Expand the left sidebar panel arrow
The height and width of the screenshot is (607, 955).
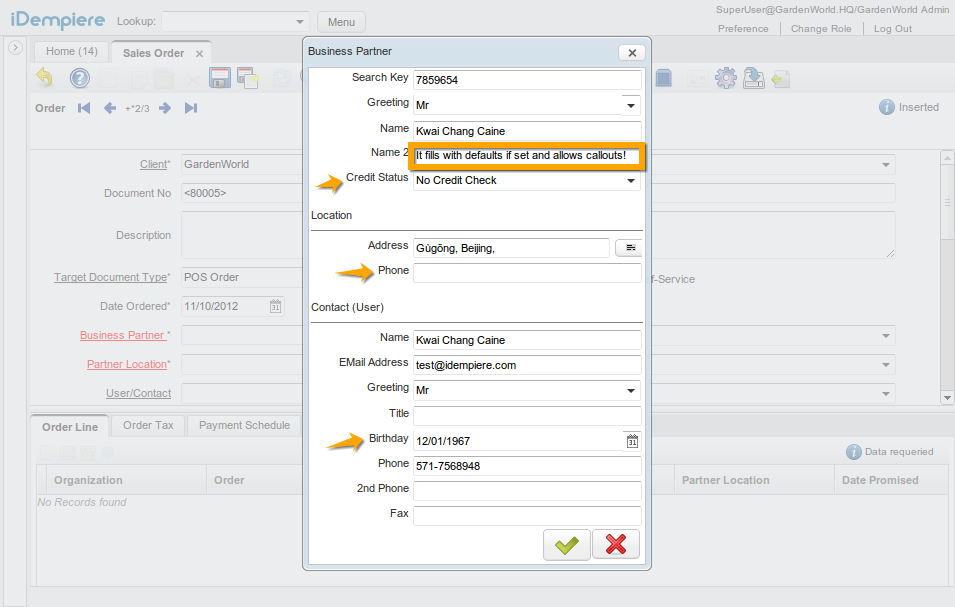tap(15, 47)
